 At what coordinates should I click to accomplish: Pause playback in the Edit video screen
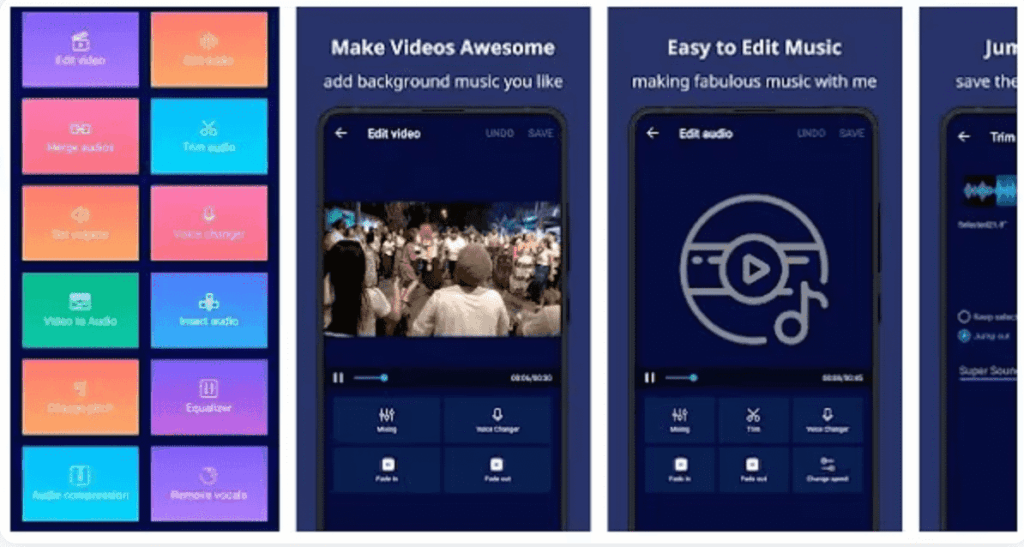pos(338,378)
